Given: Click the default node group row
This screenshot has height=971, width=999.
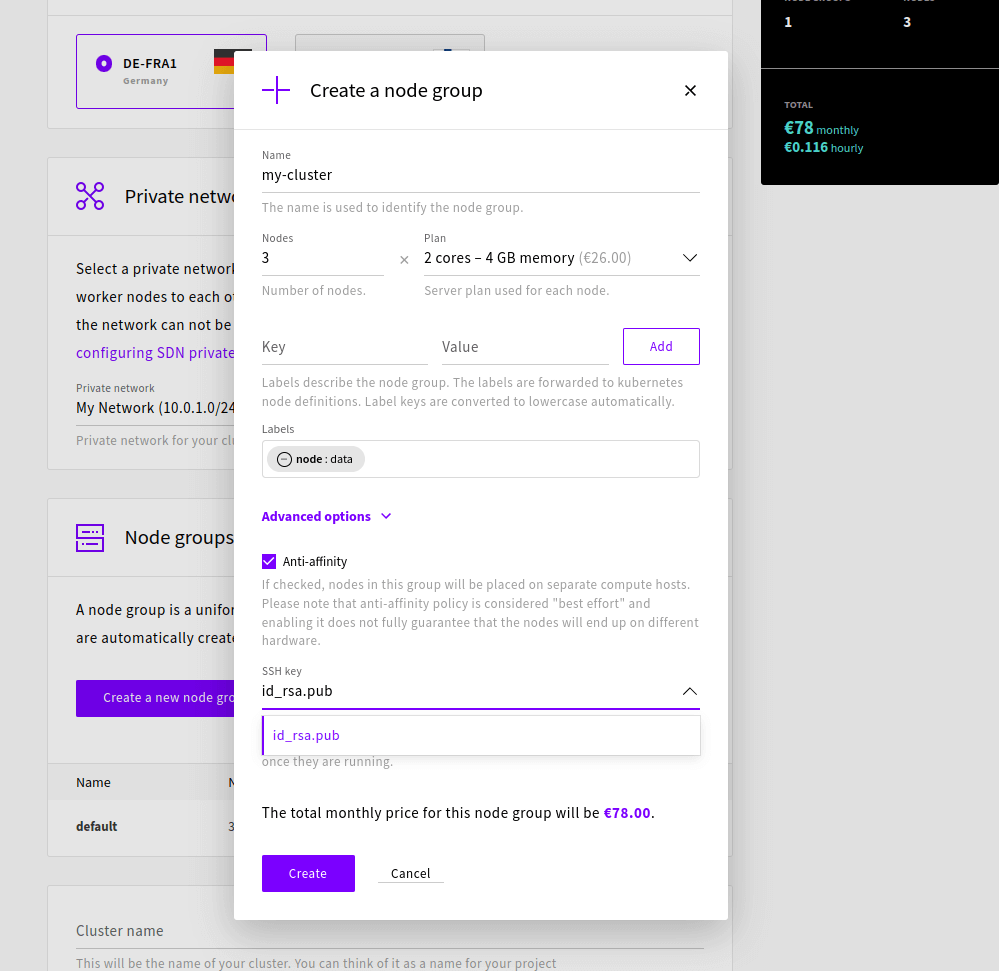Looking at the screenshot, I should [x=141, y=827].
